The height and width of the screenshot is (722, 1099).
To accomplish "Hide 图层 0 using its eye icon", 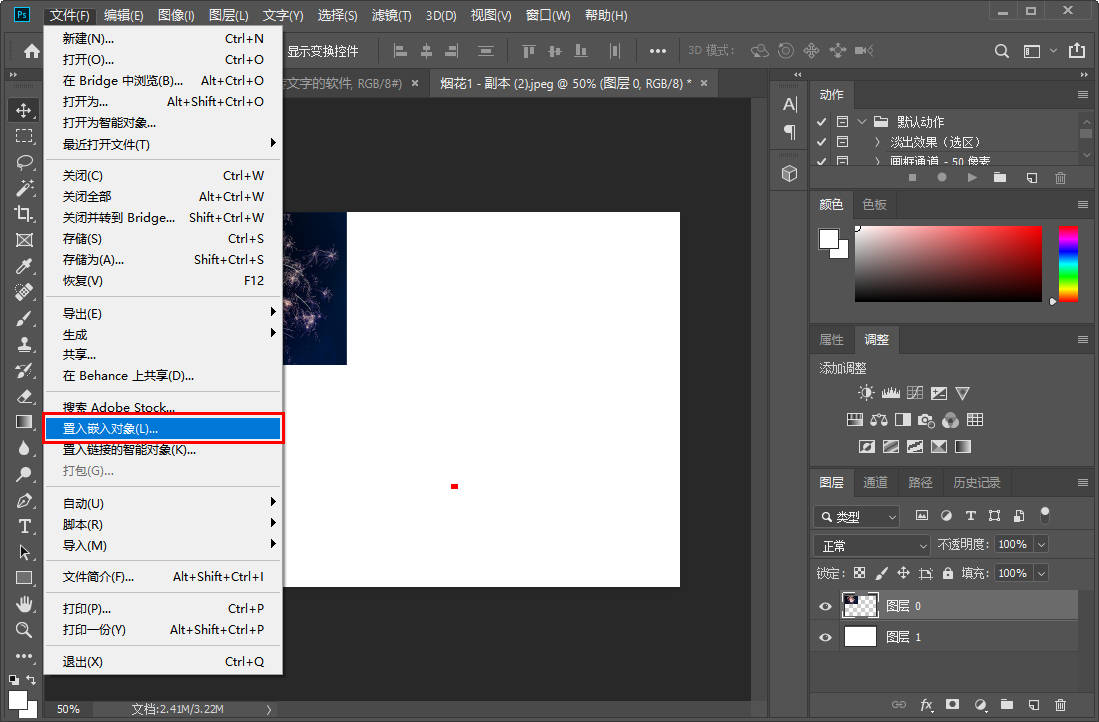I will 825,606.
